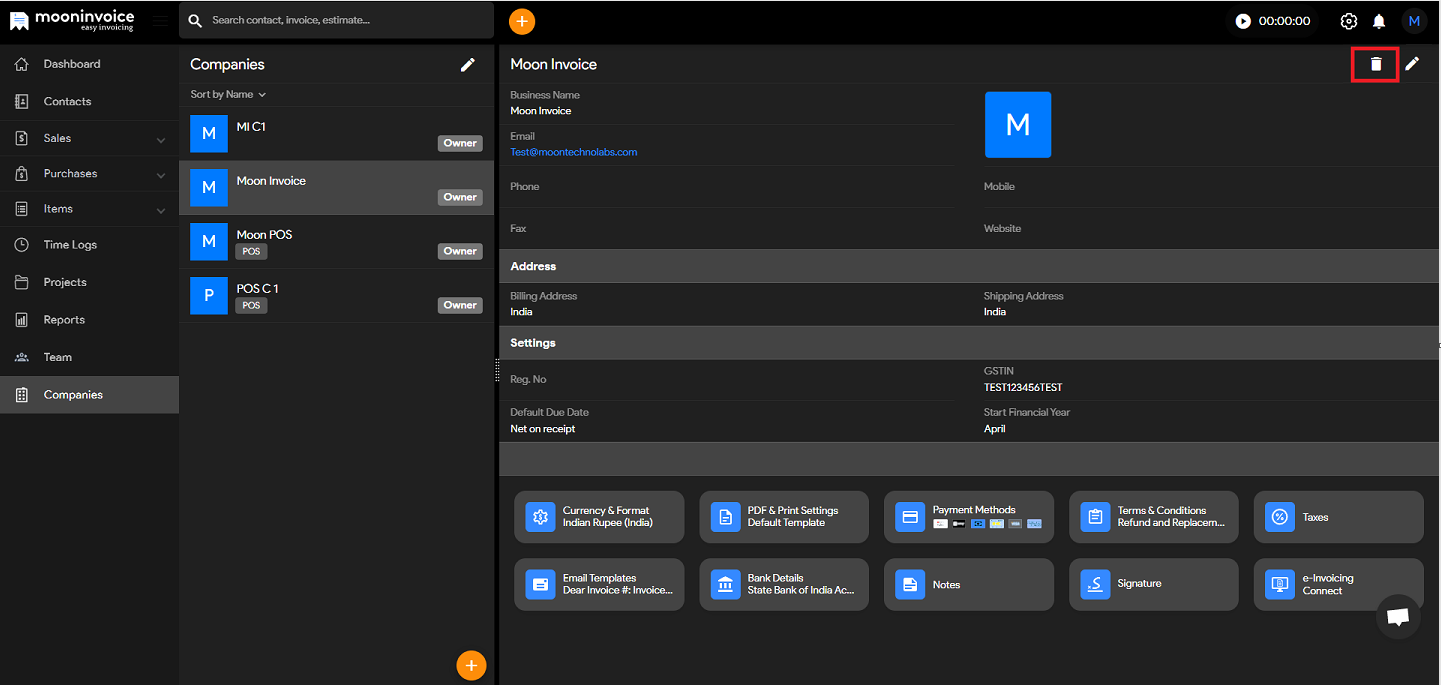
Task: Click the orange plus button in top bar
Action: tap(521, 21)
